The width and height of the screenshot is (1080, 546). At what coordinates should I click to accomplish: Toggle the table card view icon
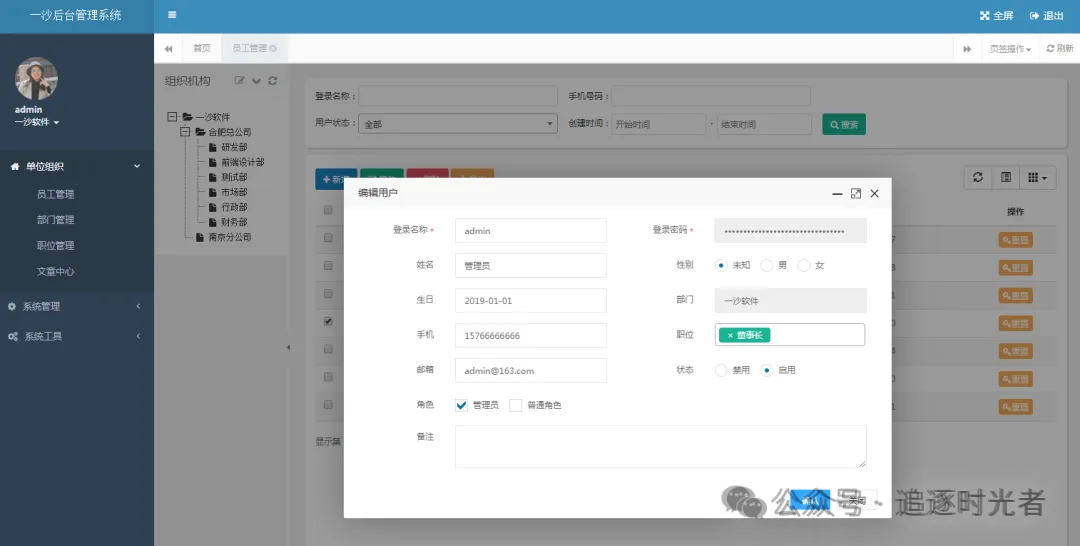(x=1006, y=178)
